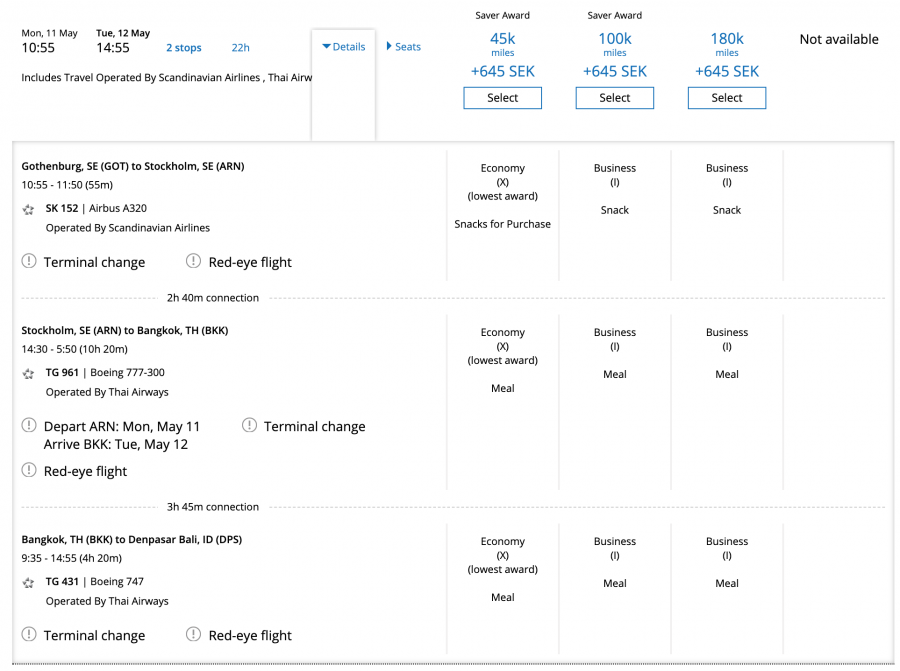Click Red-eye flight info icon for TG 961
Screen dimensions: 900x671
tap(29, 471)
